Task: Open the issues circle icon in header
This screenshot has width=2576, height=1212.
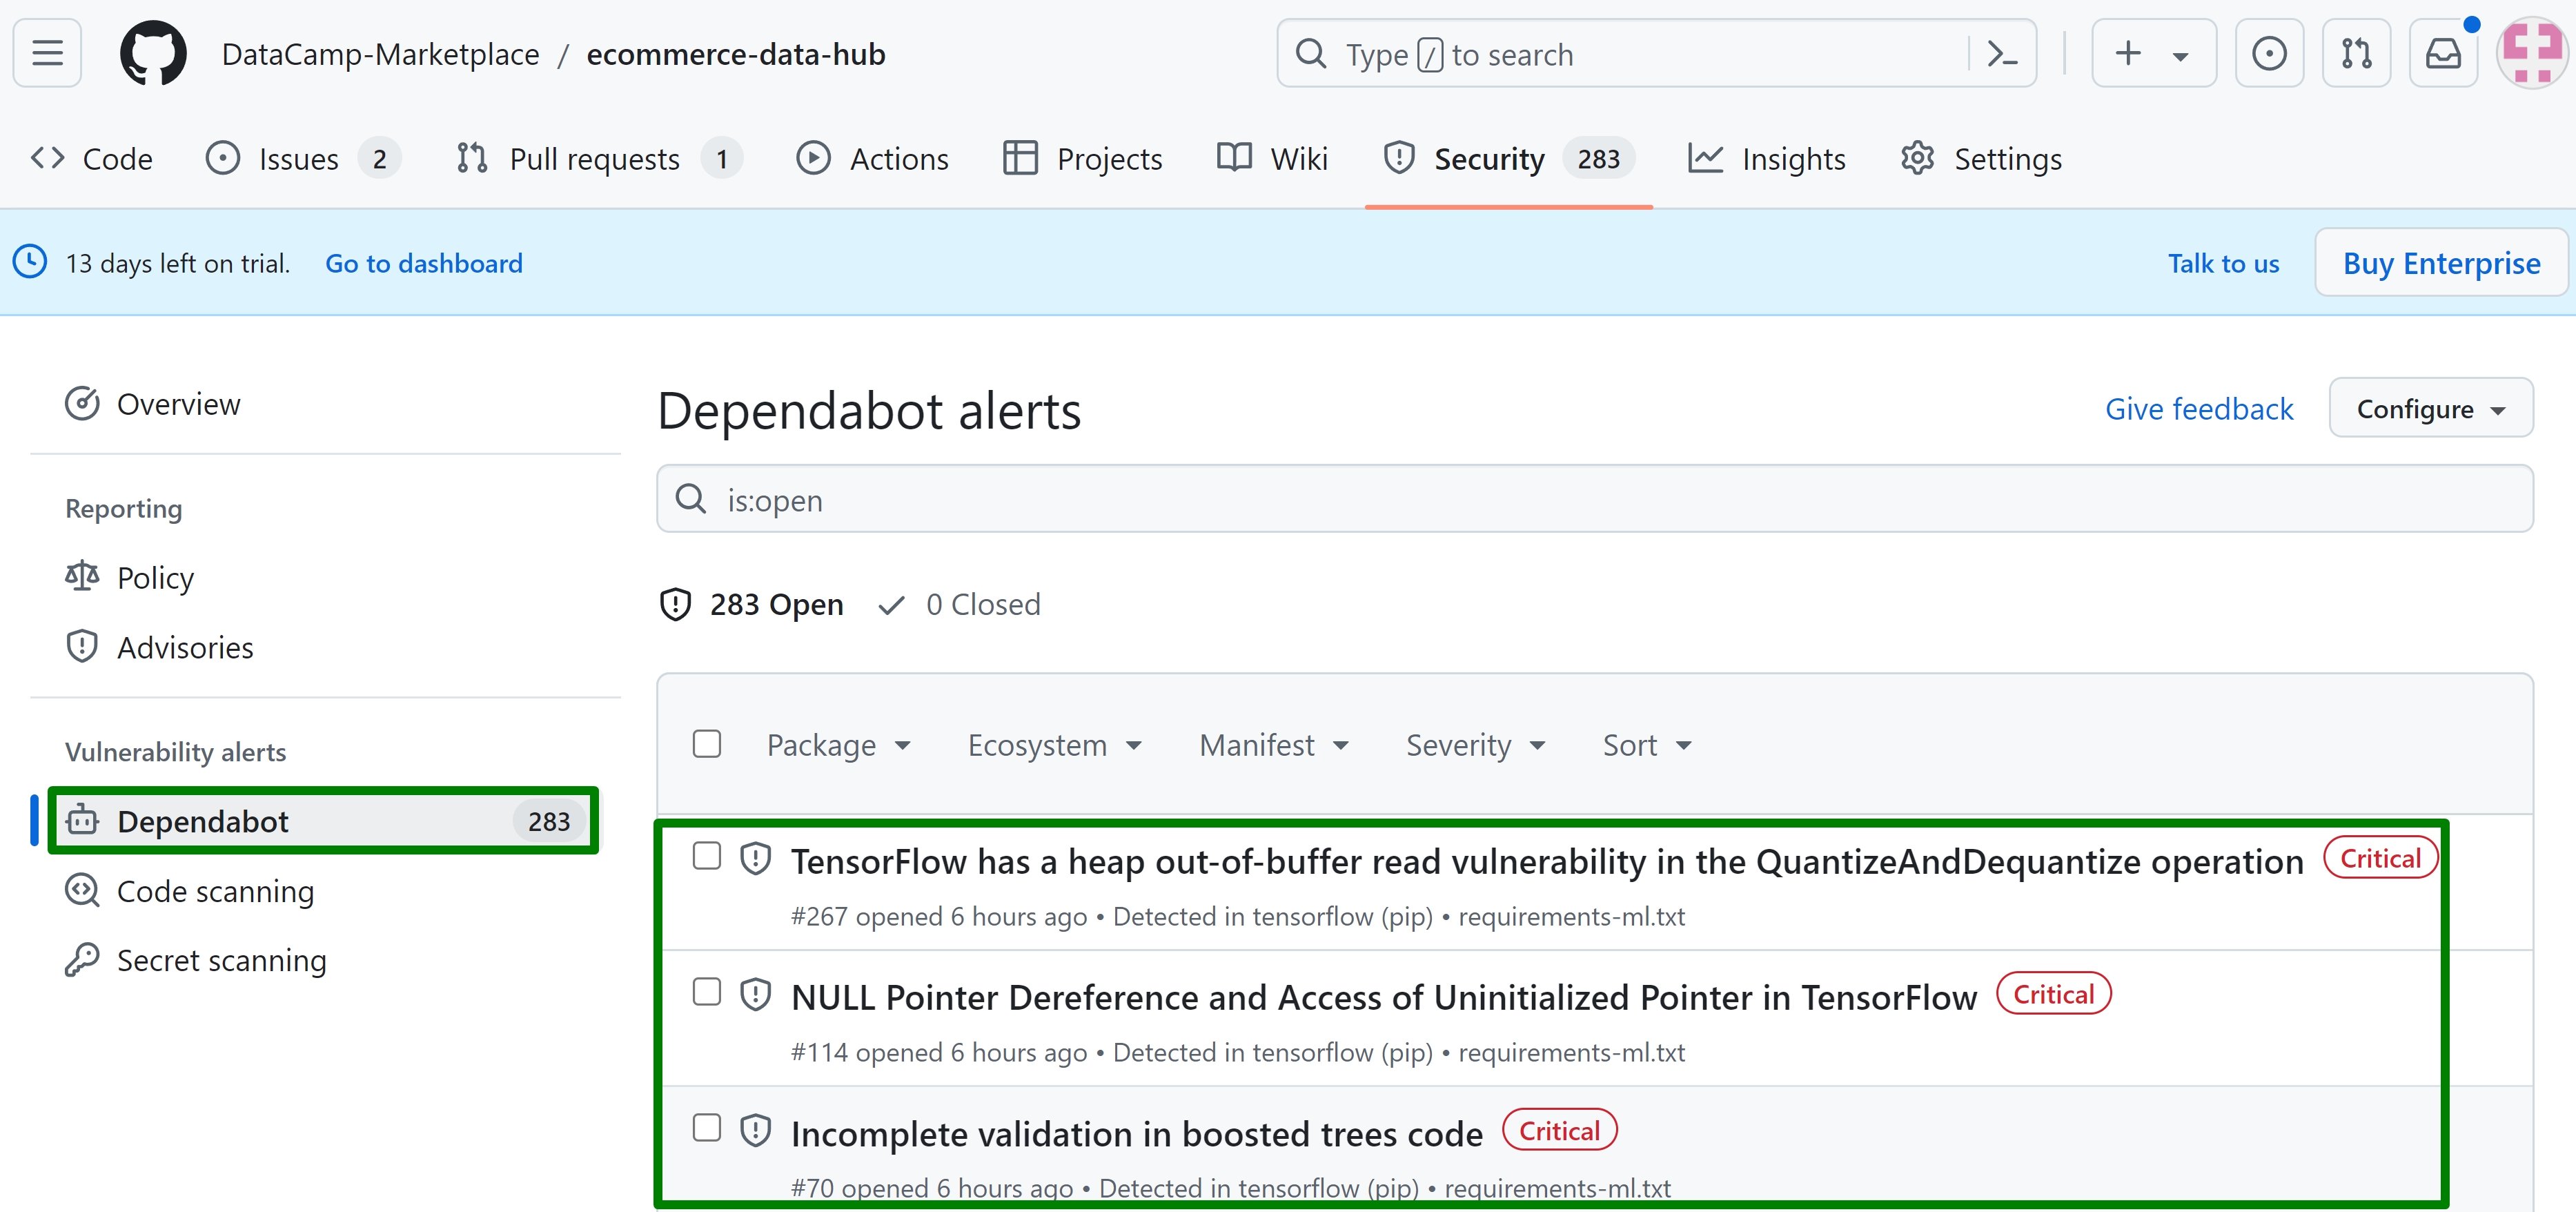Action: [2269, 53]
